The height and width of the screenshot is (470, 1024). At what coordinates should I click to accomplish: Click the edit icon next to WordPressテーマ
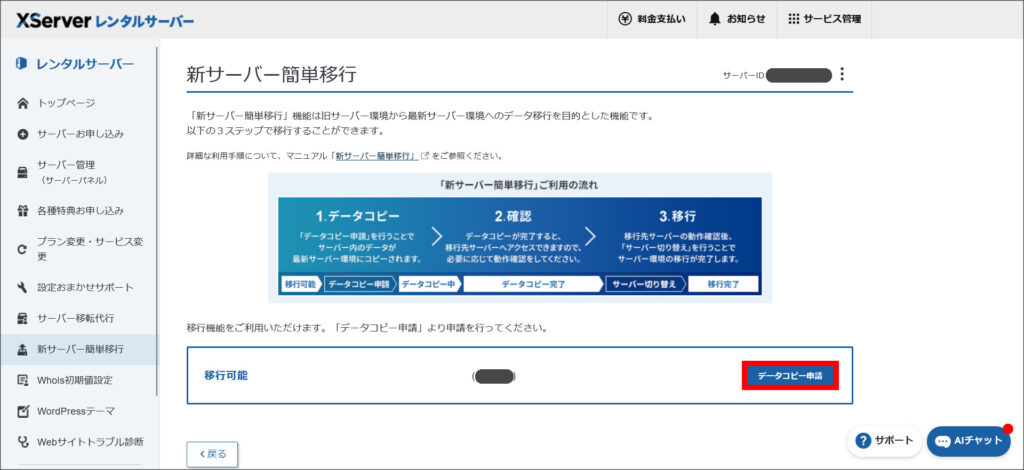(23, 411)
